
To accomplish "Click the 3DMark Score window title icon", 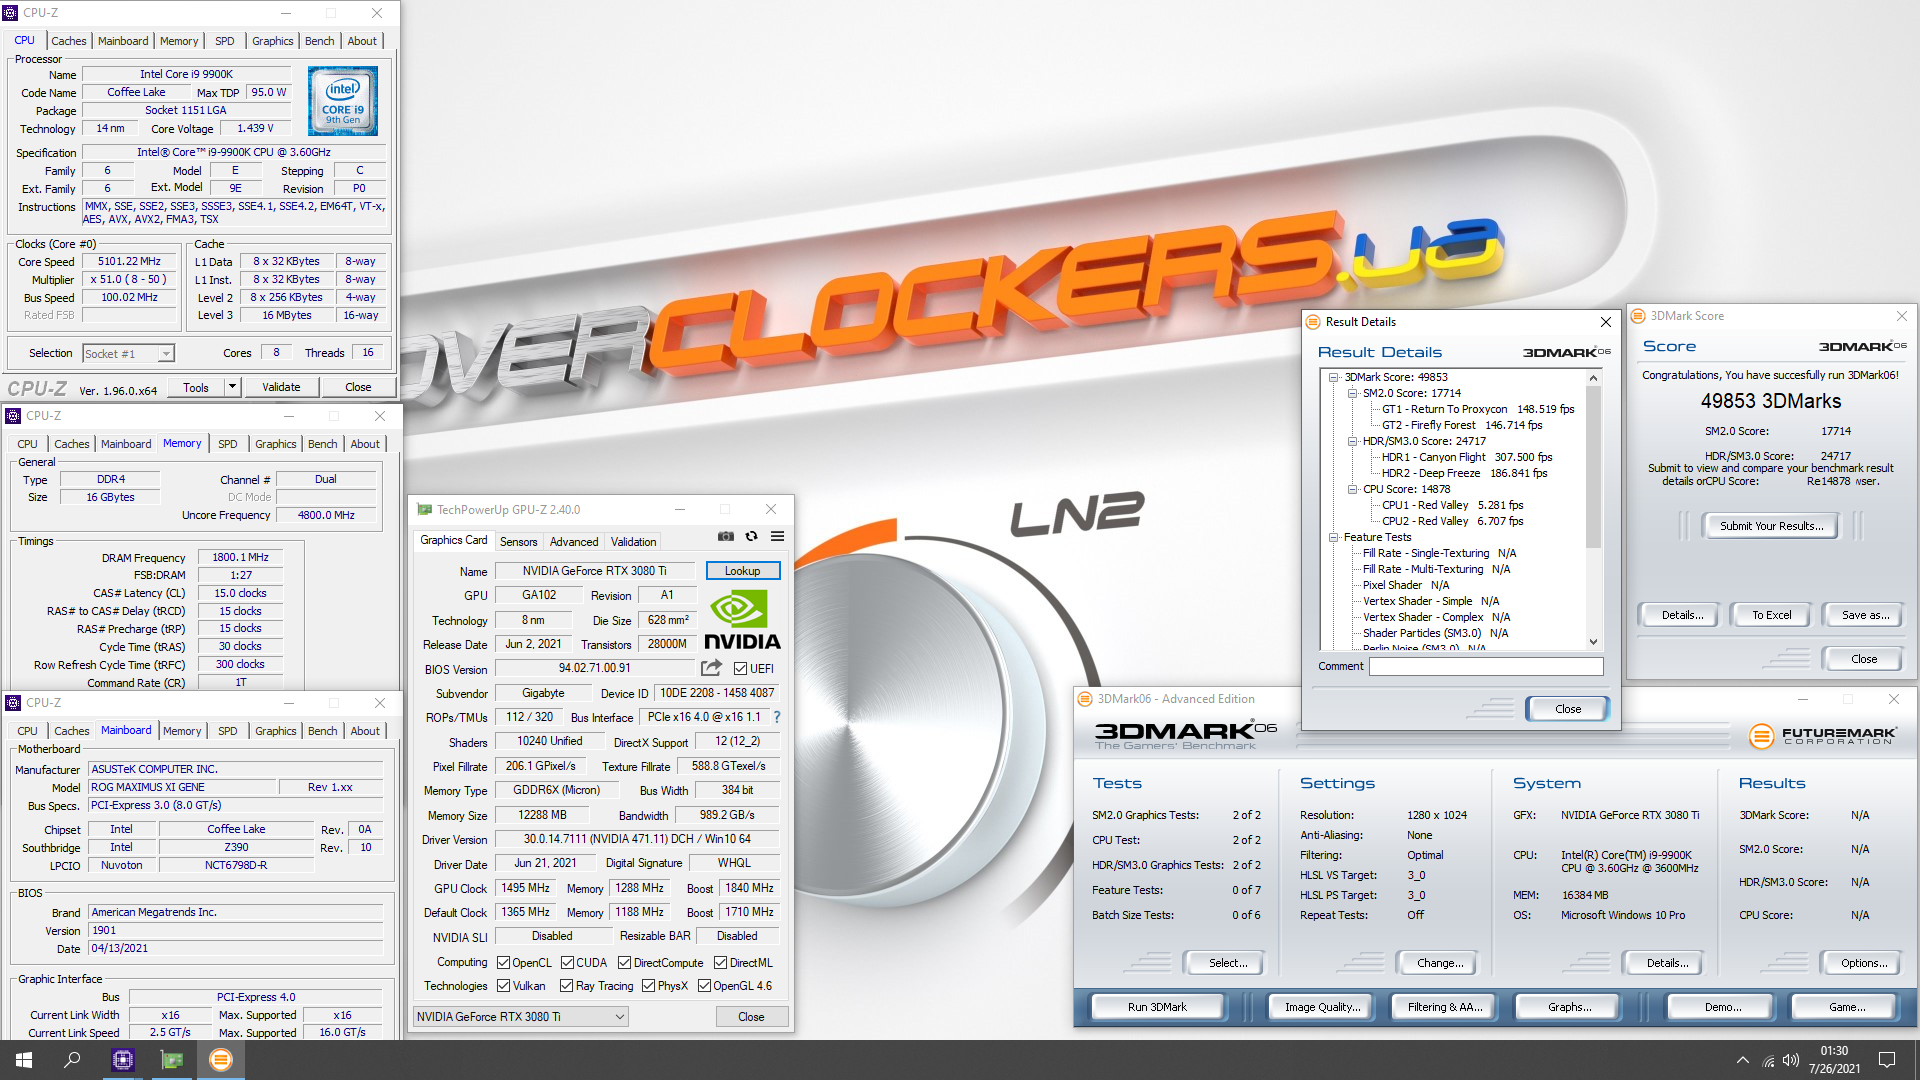I will (x=1638, y=316).
